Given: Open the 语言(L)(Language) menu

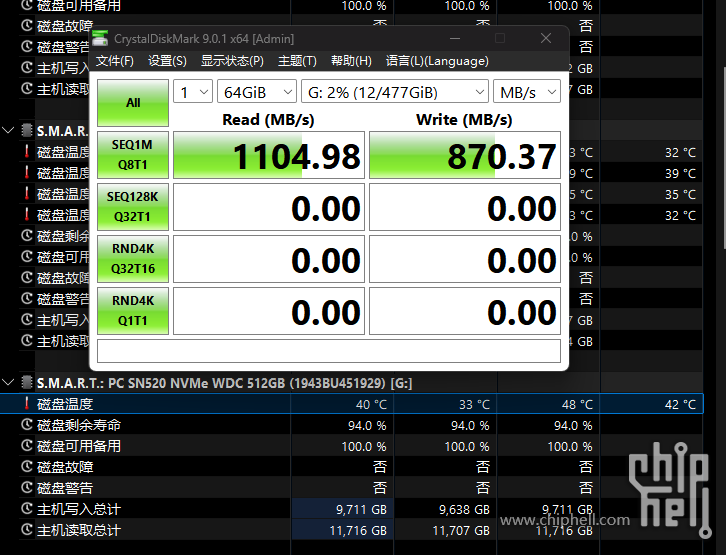Looking at the screenshot, I should 437,61.
